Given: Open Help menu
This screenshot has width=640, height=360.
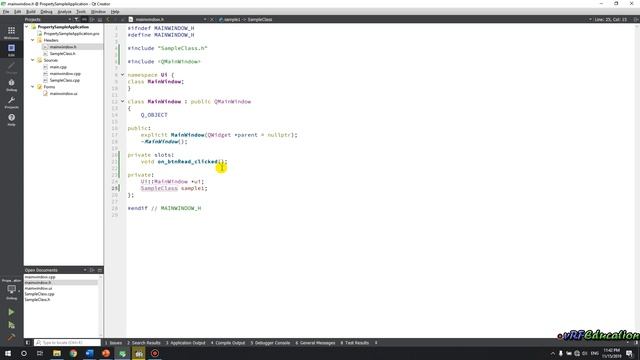Looking at the screenshot, I should [x=115, y=12].
